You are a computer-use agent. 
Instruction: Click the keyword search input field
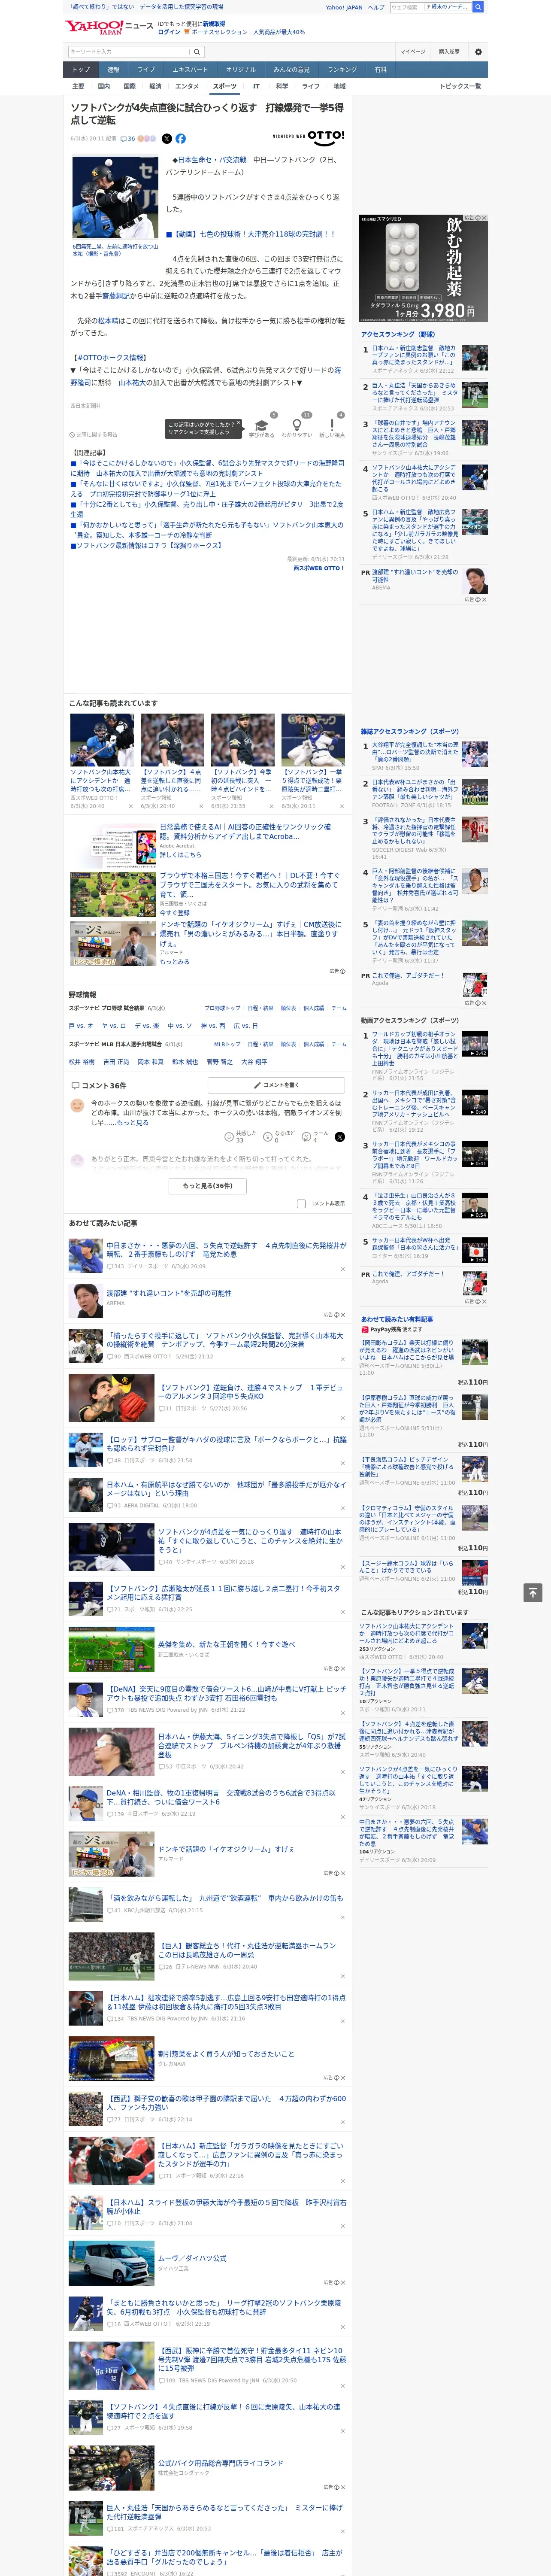(129, 52)
